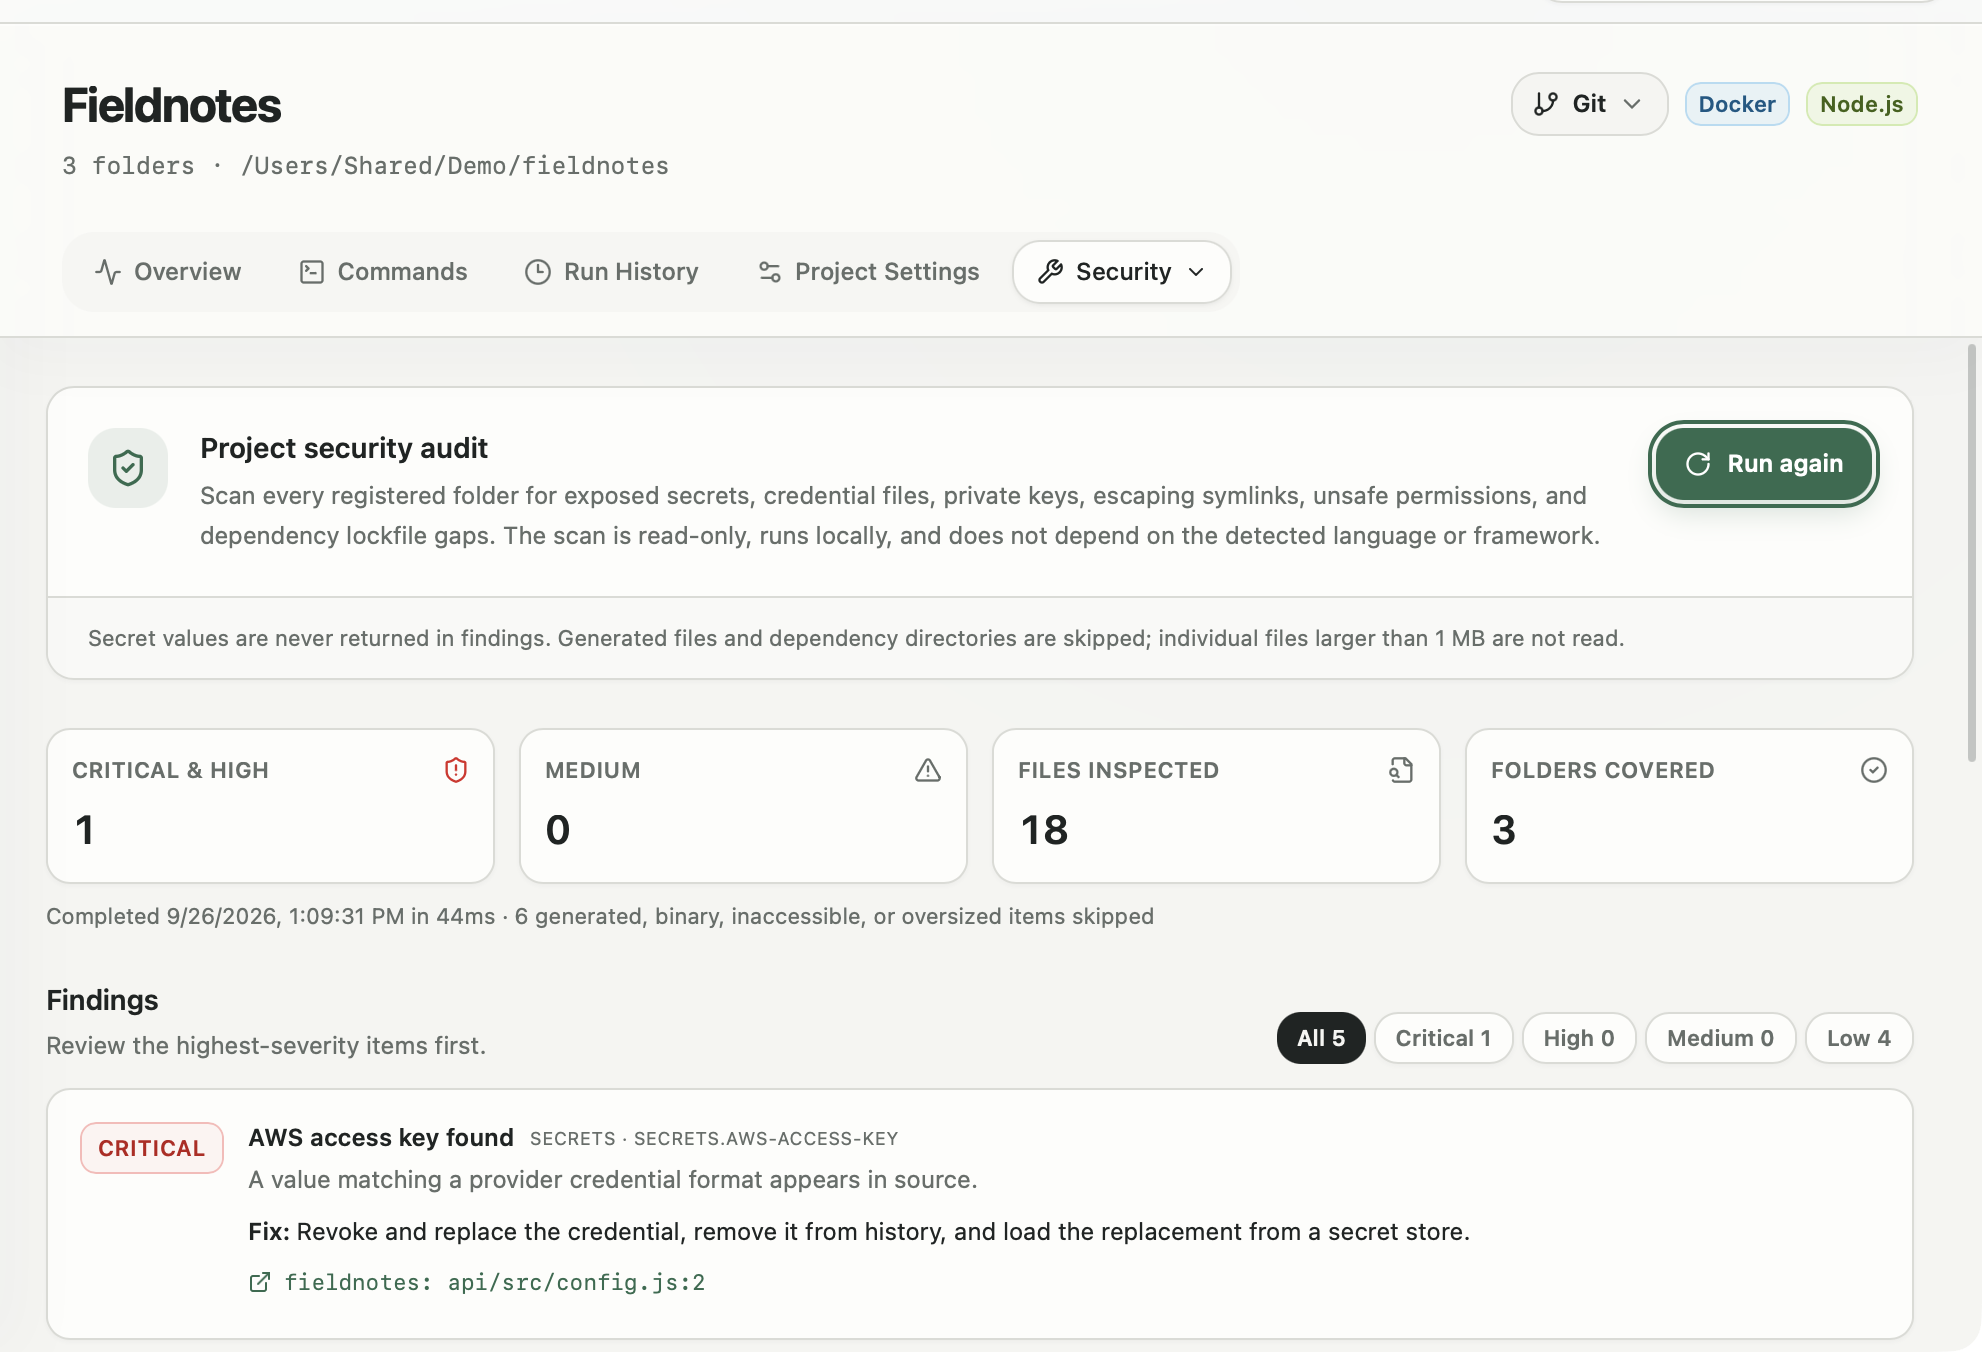Click the red shield icon in Critical & High card
This screenshot has width=1982, height=1352.
coord(456,770)
